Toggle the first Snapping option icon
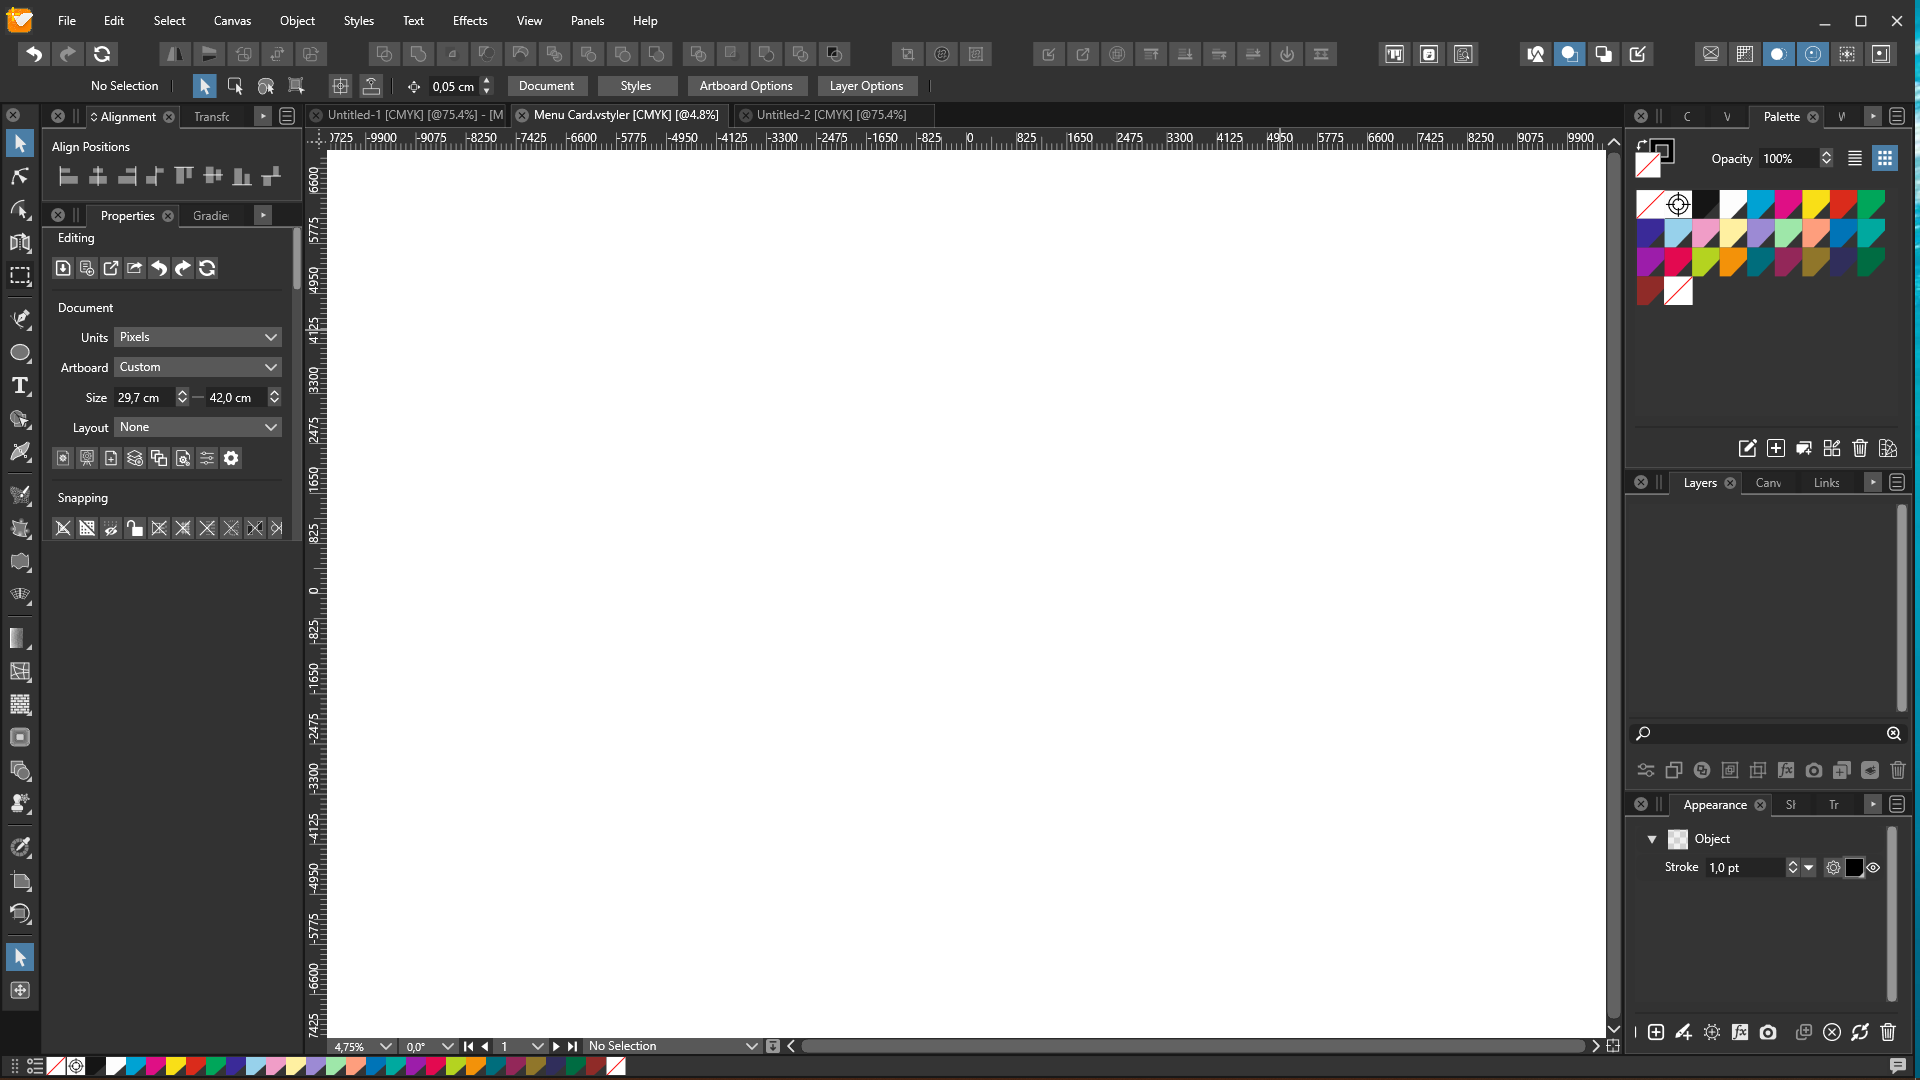Image resolution: width=1920 pixels, height=1080 pixels. (x=63, y=528)
